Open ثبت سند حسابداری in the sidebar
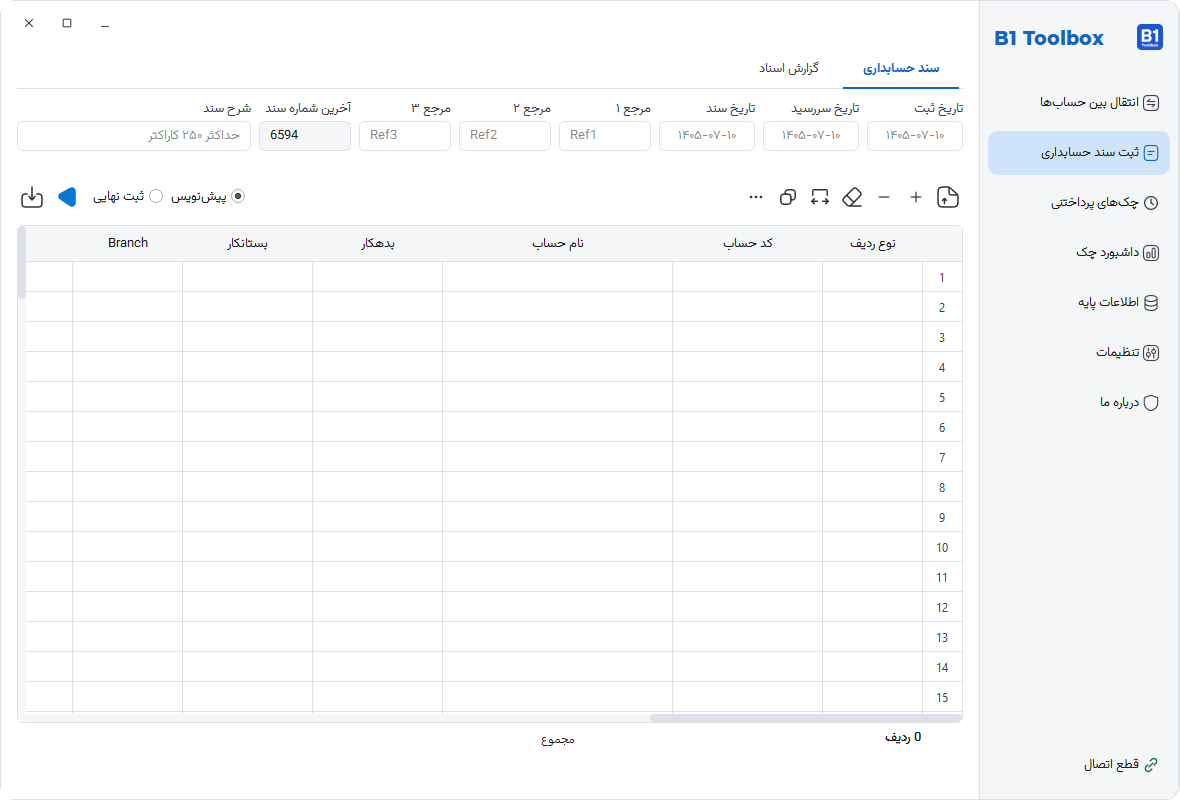This screenshot has width=1180, height=800. [1078, 153]
